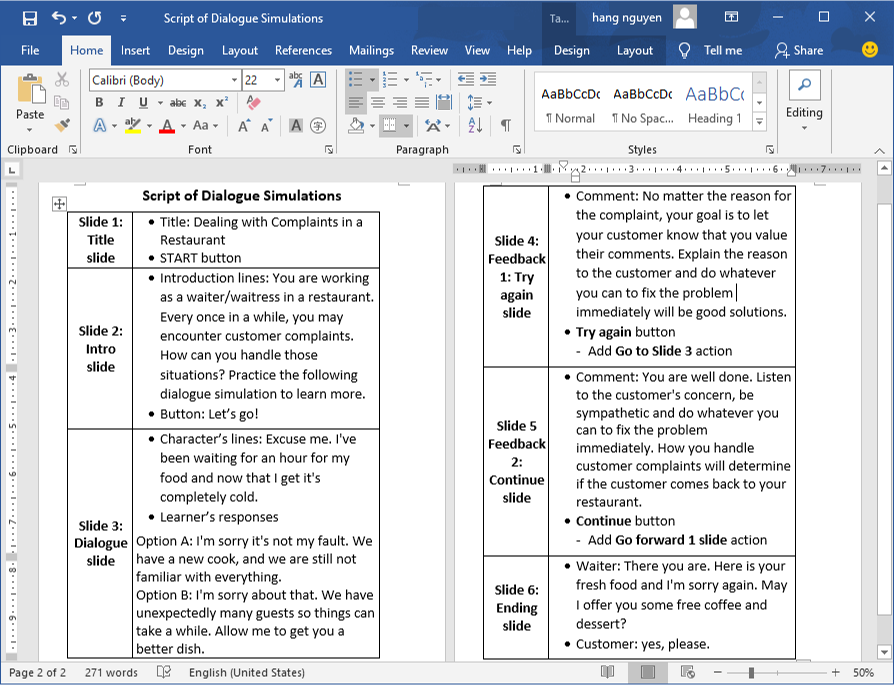
Task: Clear all formatting icon
Action: (x=253, y=102)
